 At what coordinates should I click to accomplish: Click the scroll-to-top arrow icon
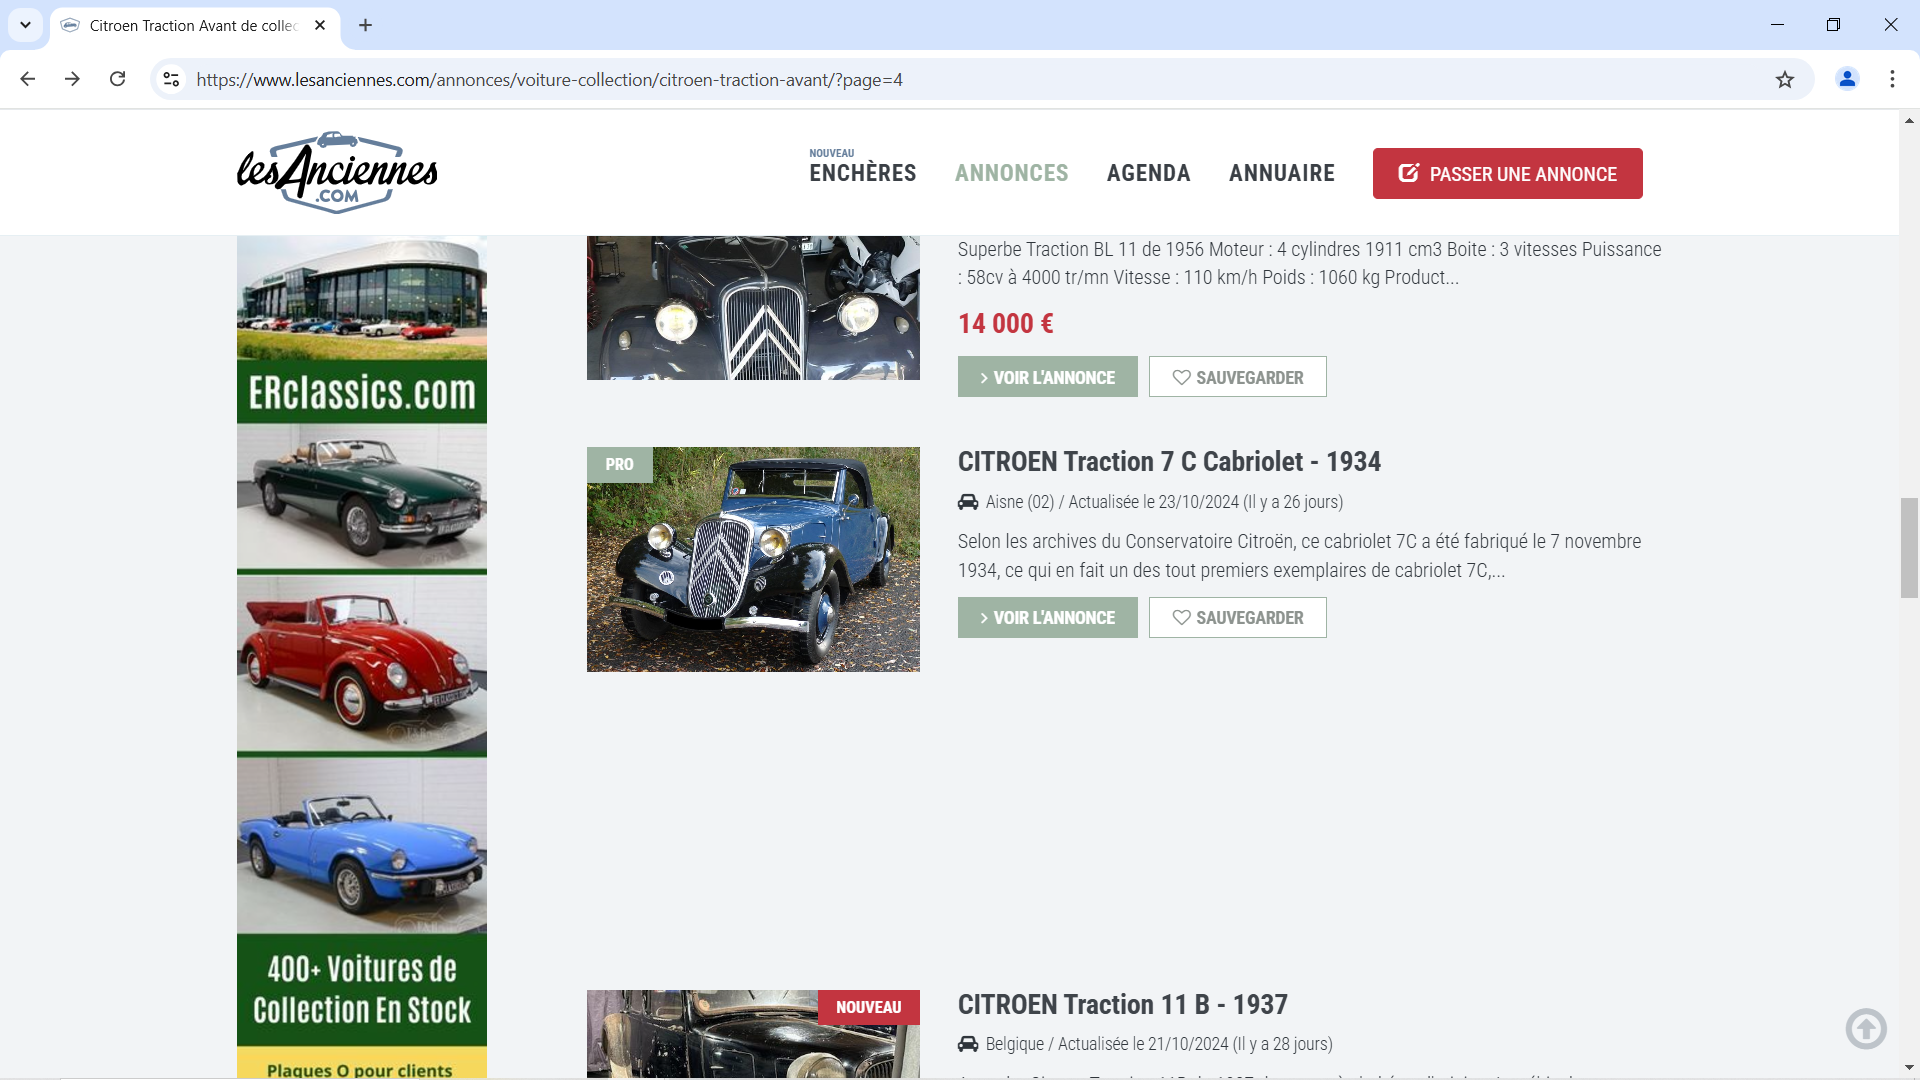tap(1865, 1028)
